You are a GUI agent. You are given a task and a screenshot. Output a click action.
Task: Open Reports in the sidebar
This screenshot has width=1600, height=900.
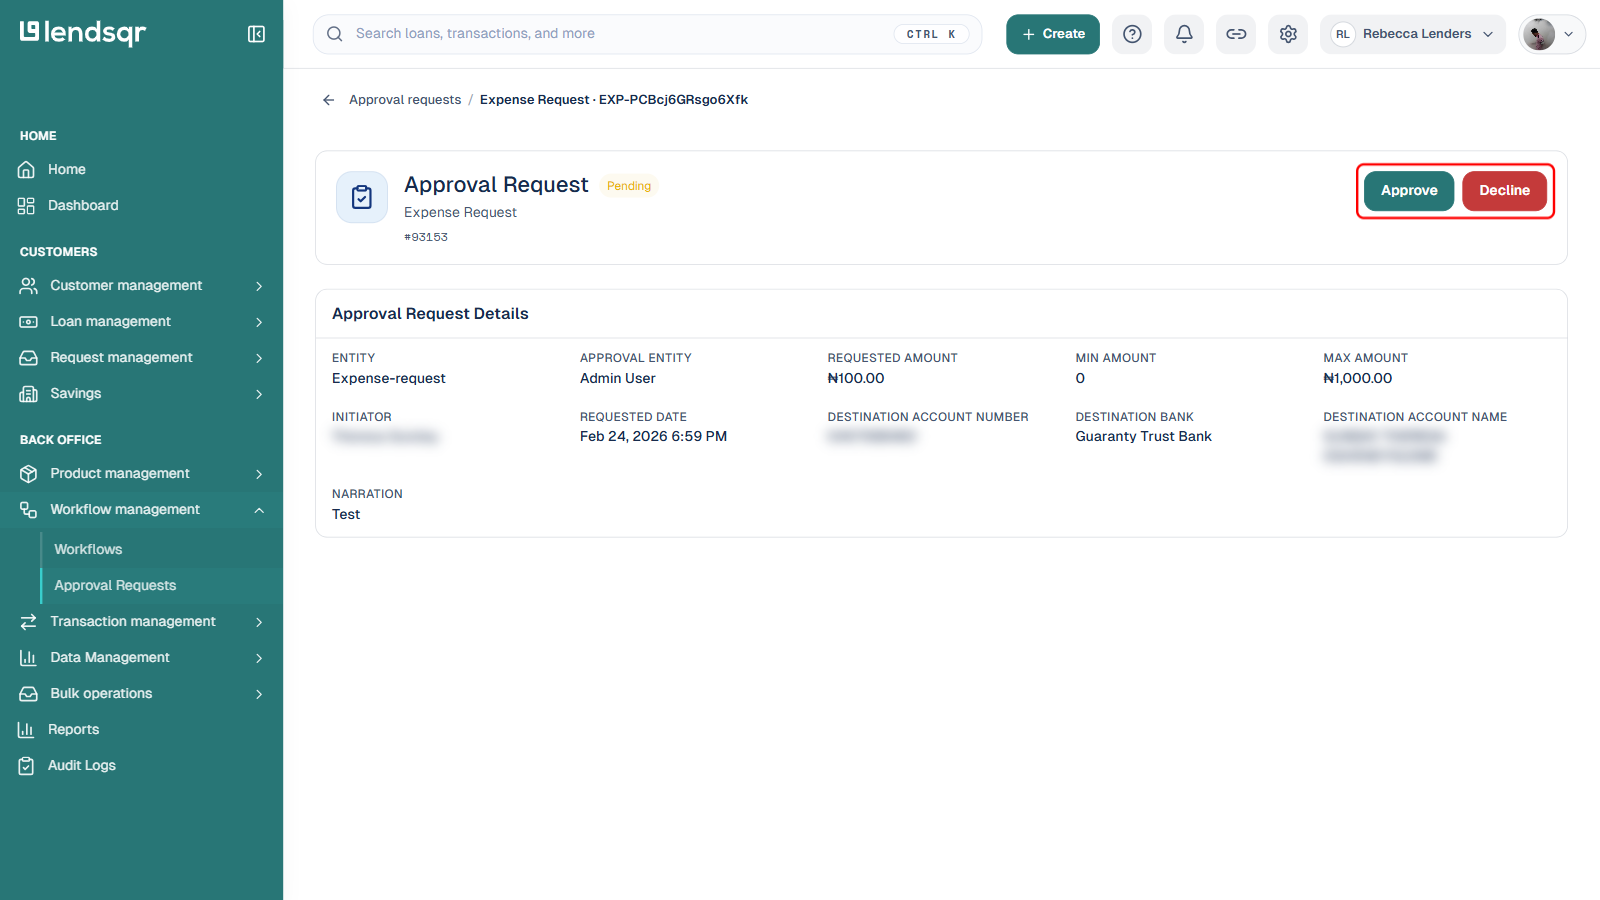click(73, 730)
